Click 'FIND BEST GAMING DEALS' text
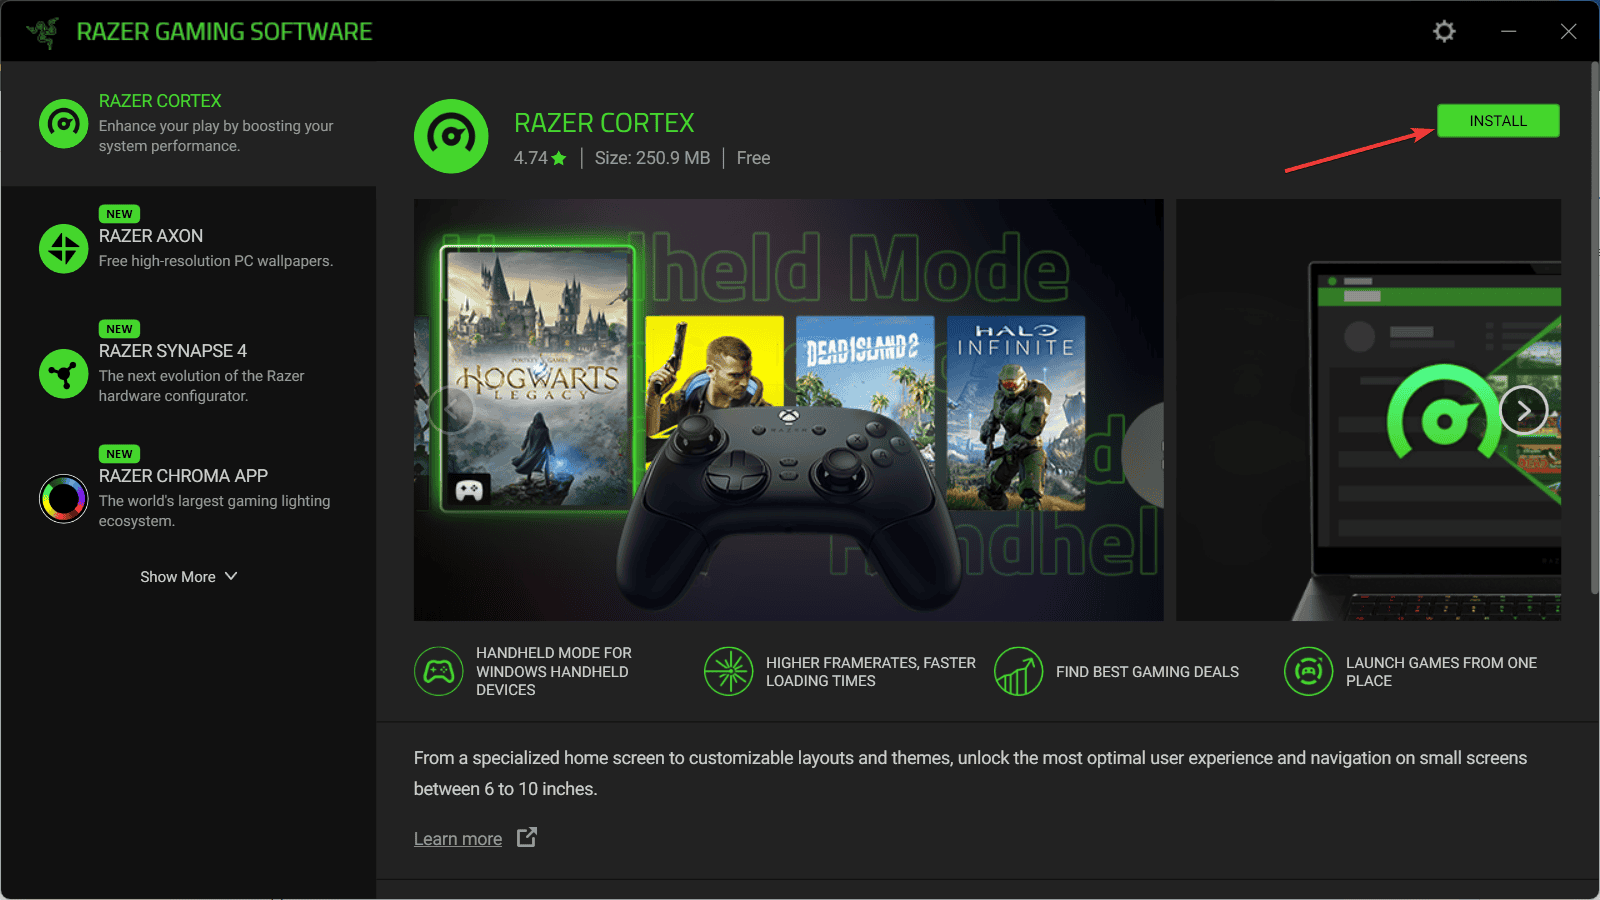This screenshot has width=1600, height=900. pyautogui.click(x=1147, y=672)
